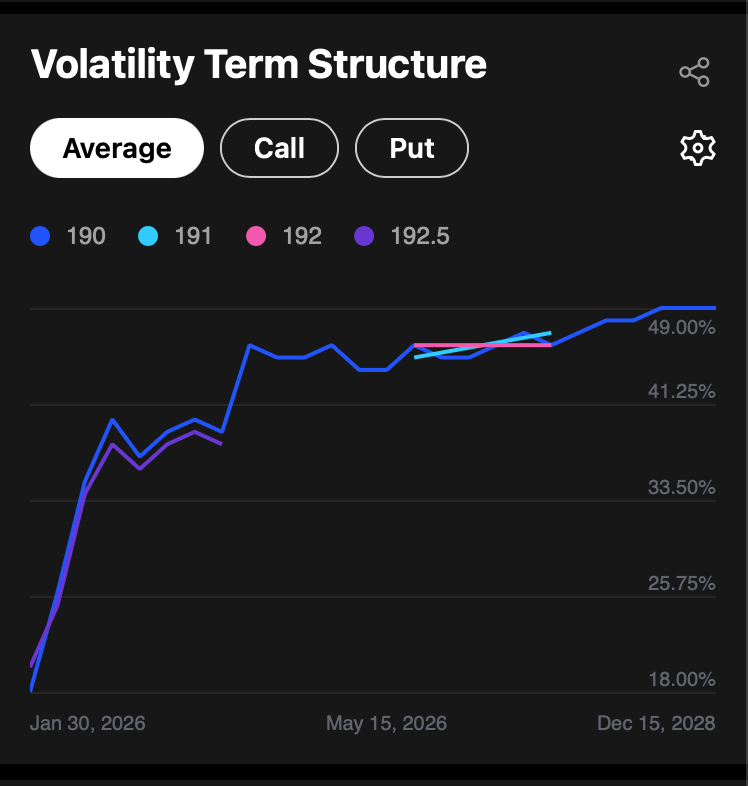Image resolution: width=748 pixels, height=786 pixels.
Task: Switch to the Put tab
Action: click(x=412, y=148)
